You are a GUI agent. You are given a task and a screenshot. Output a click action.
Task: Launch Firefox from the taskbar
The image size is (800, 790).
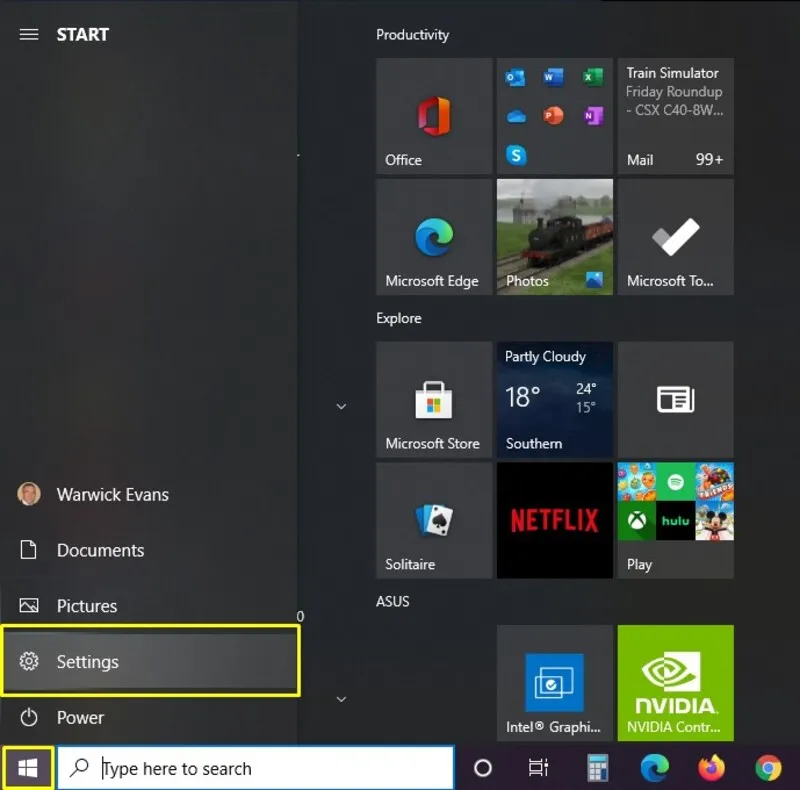pos(711,768)
